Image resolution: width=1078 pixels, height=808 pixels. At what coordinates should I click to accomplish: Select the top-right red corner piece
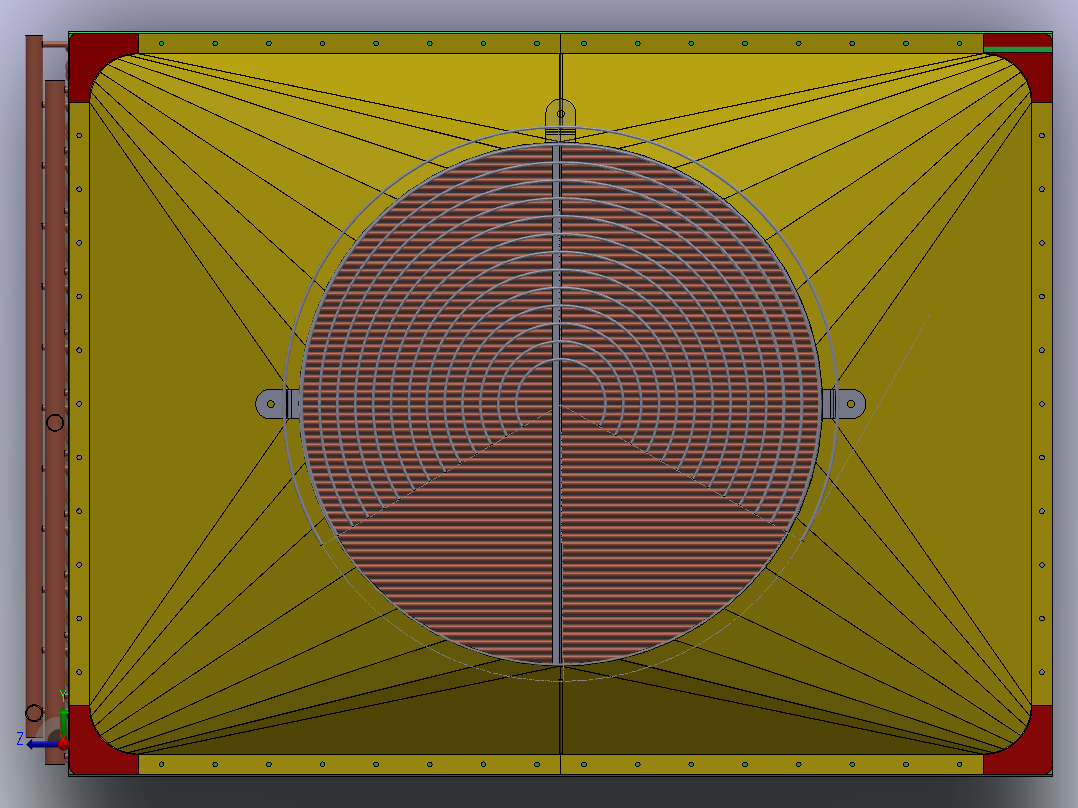(1031, 62)
